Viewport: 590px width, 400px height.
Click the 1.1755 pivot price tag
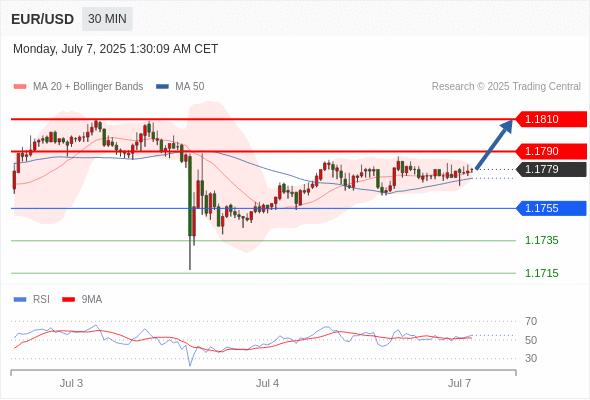click(x=551, y=208)
